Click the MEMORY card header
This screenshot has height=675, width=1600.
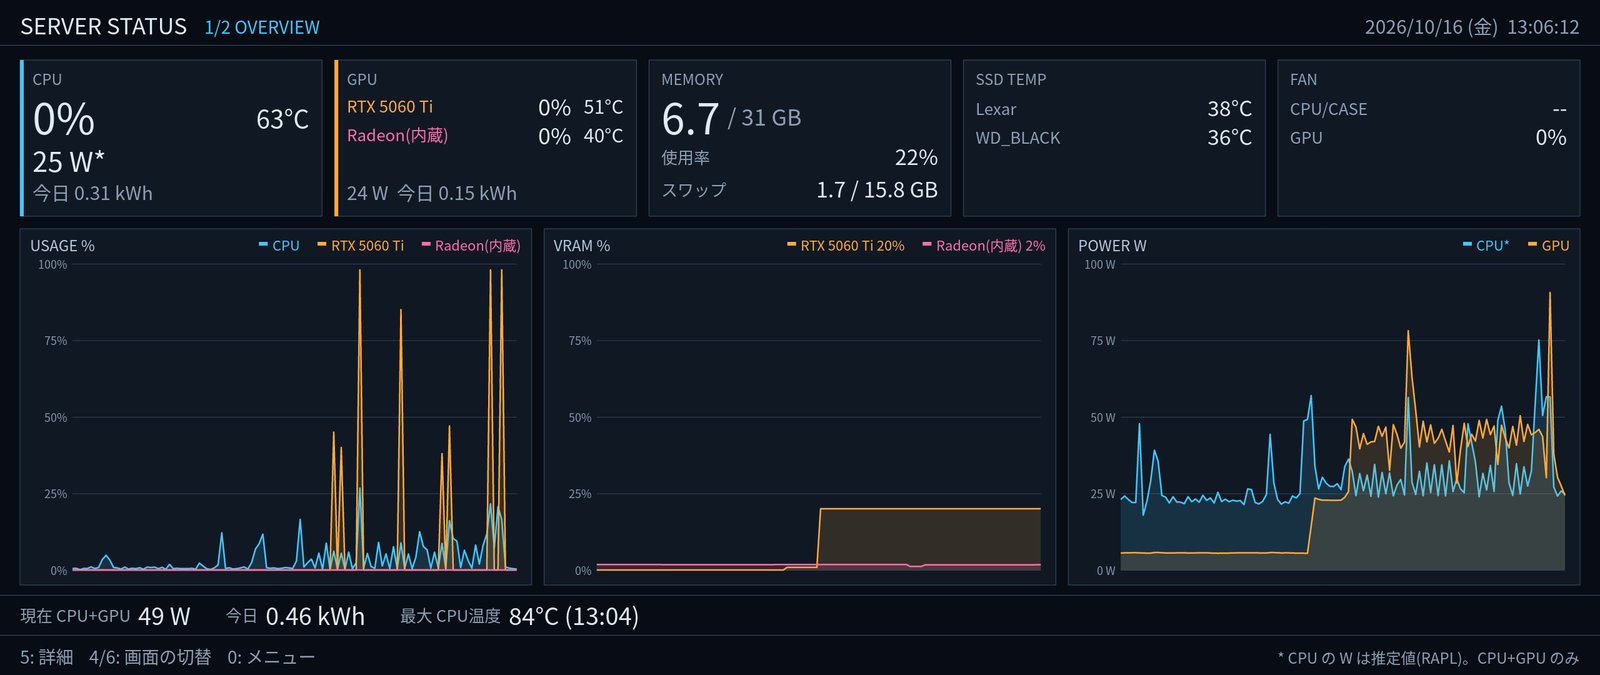(x=692, y=80)
